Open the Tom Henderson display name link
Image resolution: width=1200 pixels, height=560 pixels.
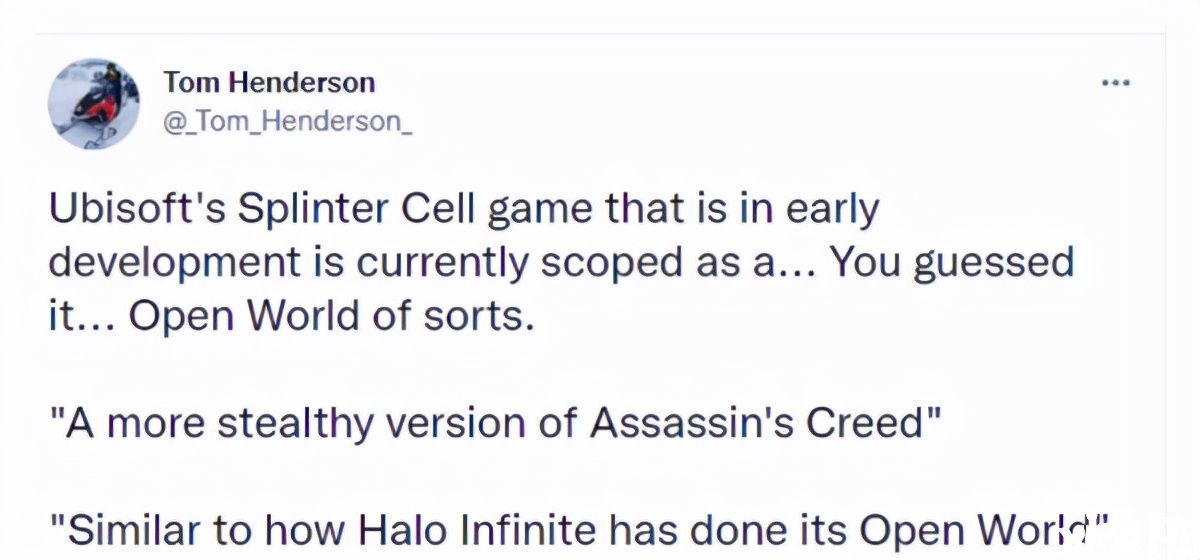pyautogui.click(x=269, y=82)
